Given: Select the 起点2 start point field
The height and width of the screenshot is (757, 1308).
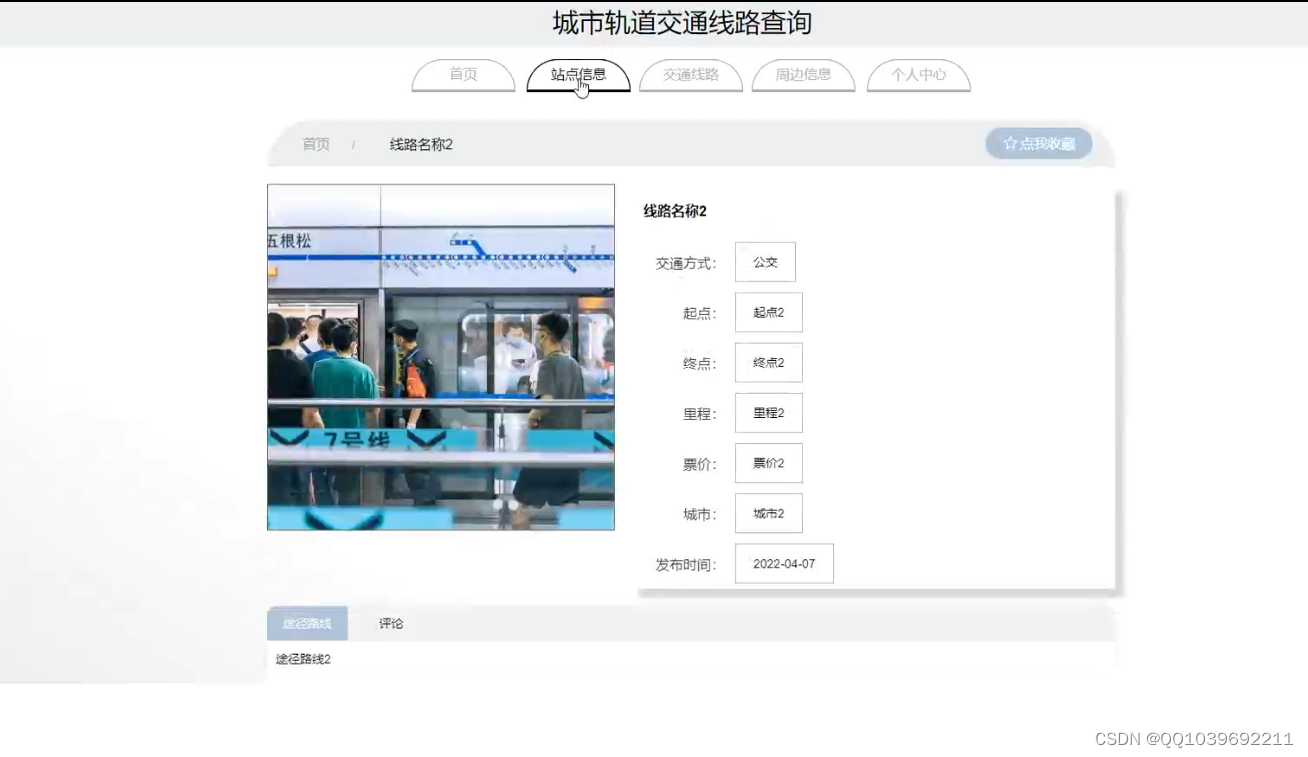Looking at the screenshot, I should click(x=768, y=312).
